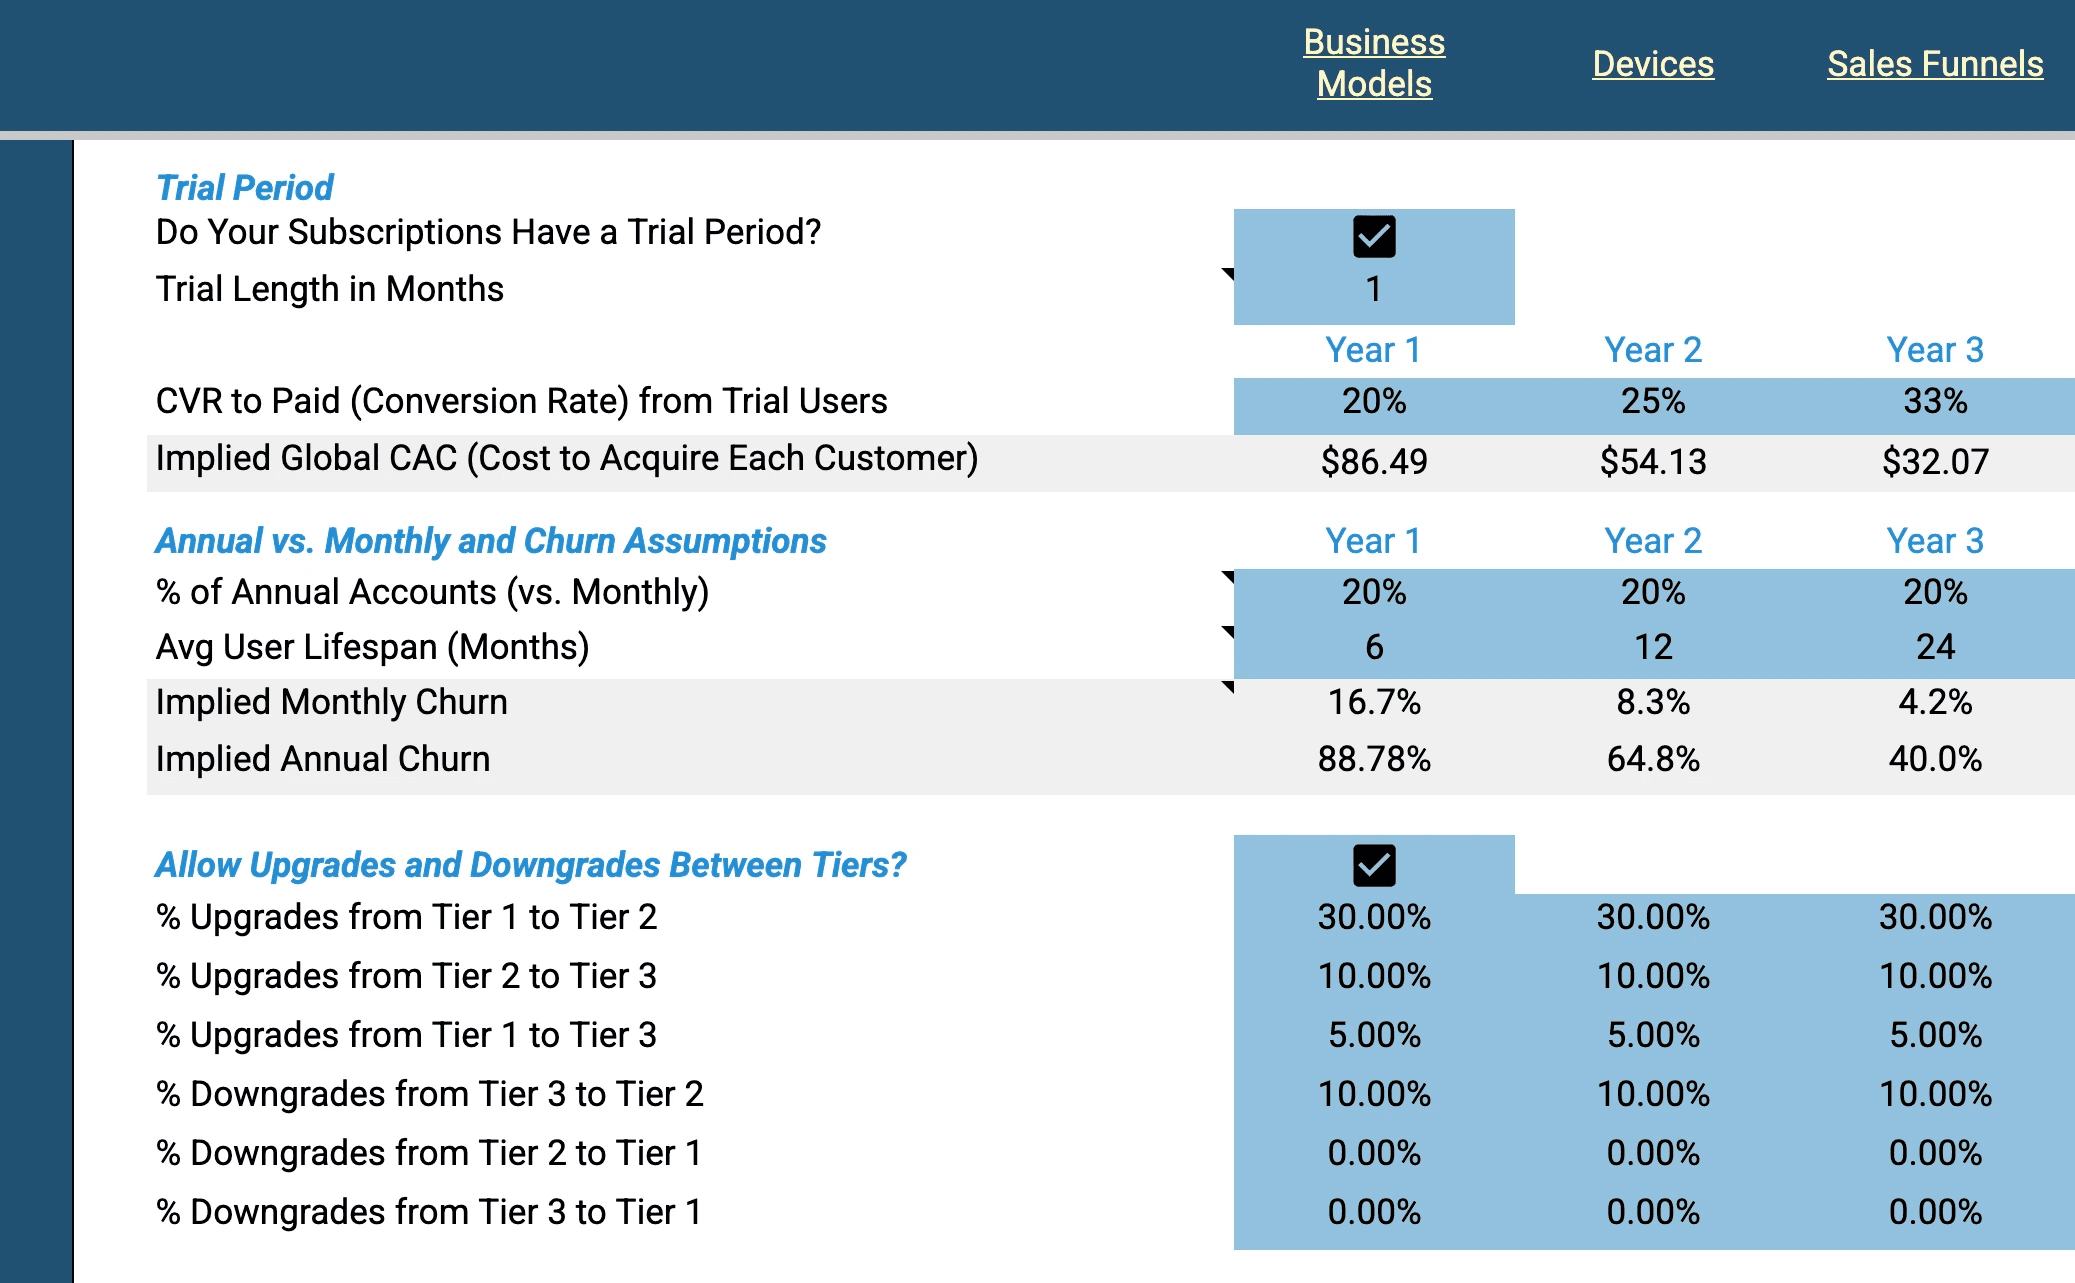Viewport: 2075px width, 1283px height.
Task: Open the Trial Length in Months dropdown
Action: point(1227,275)
